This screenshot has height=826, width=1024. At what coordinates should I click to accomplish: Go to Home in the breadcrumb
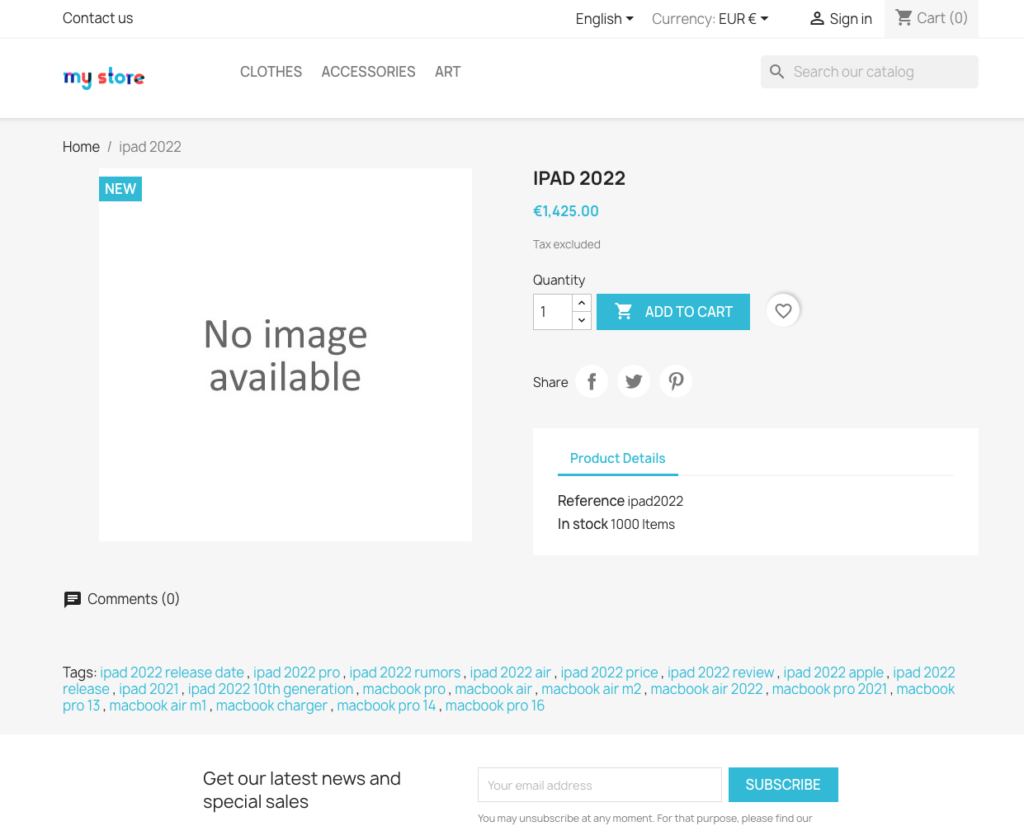click(x=81, y=147)
